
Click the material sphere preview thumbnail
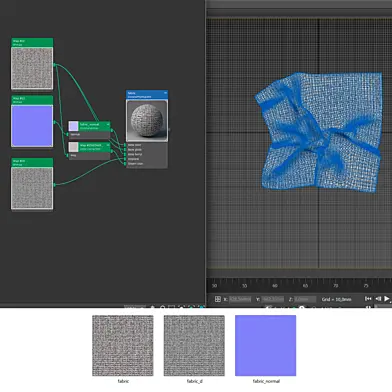[x=147, y=121]
